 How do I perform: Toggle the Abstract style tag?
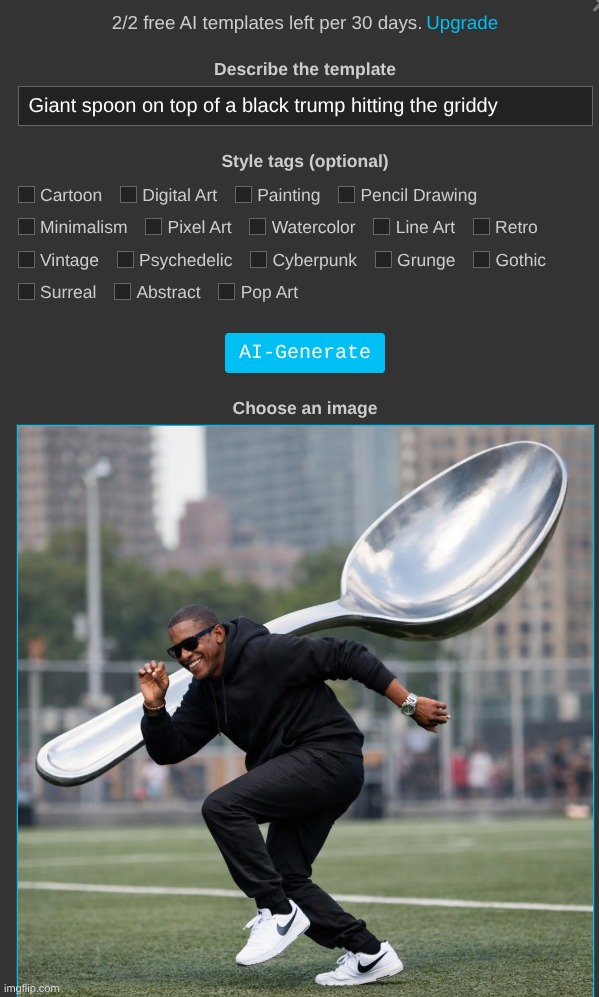point(122,292)
